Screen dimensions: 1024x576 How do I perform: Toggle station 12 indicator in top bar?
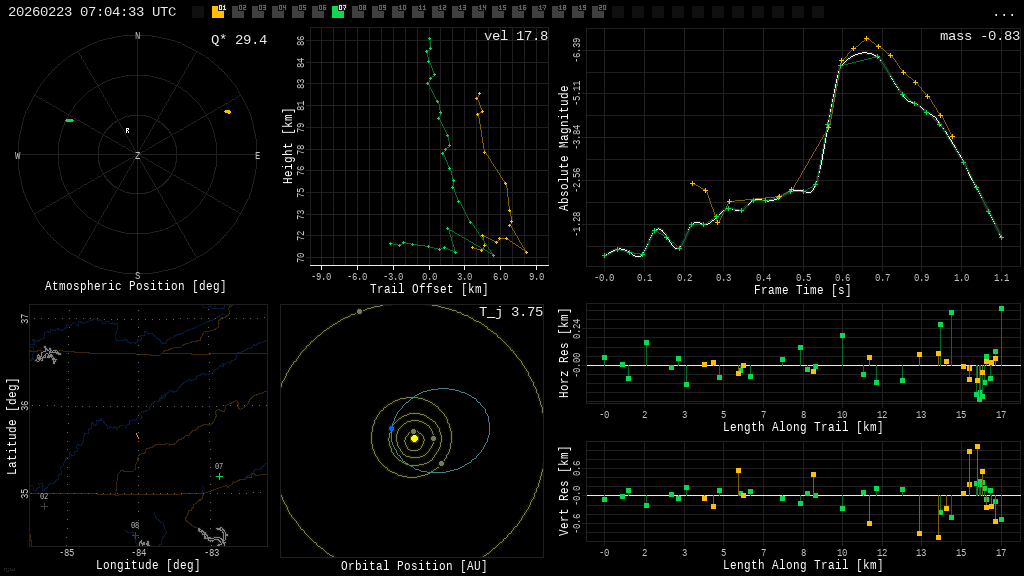click(438, 12)
